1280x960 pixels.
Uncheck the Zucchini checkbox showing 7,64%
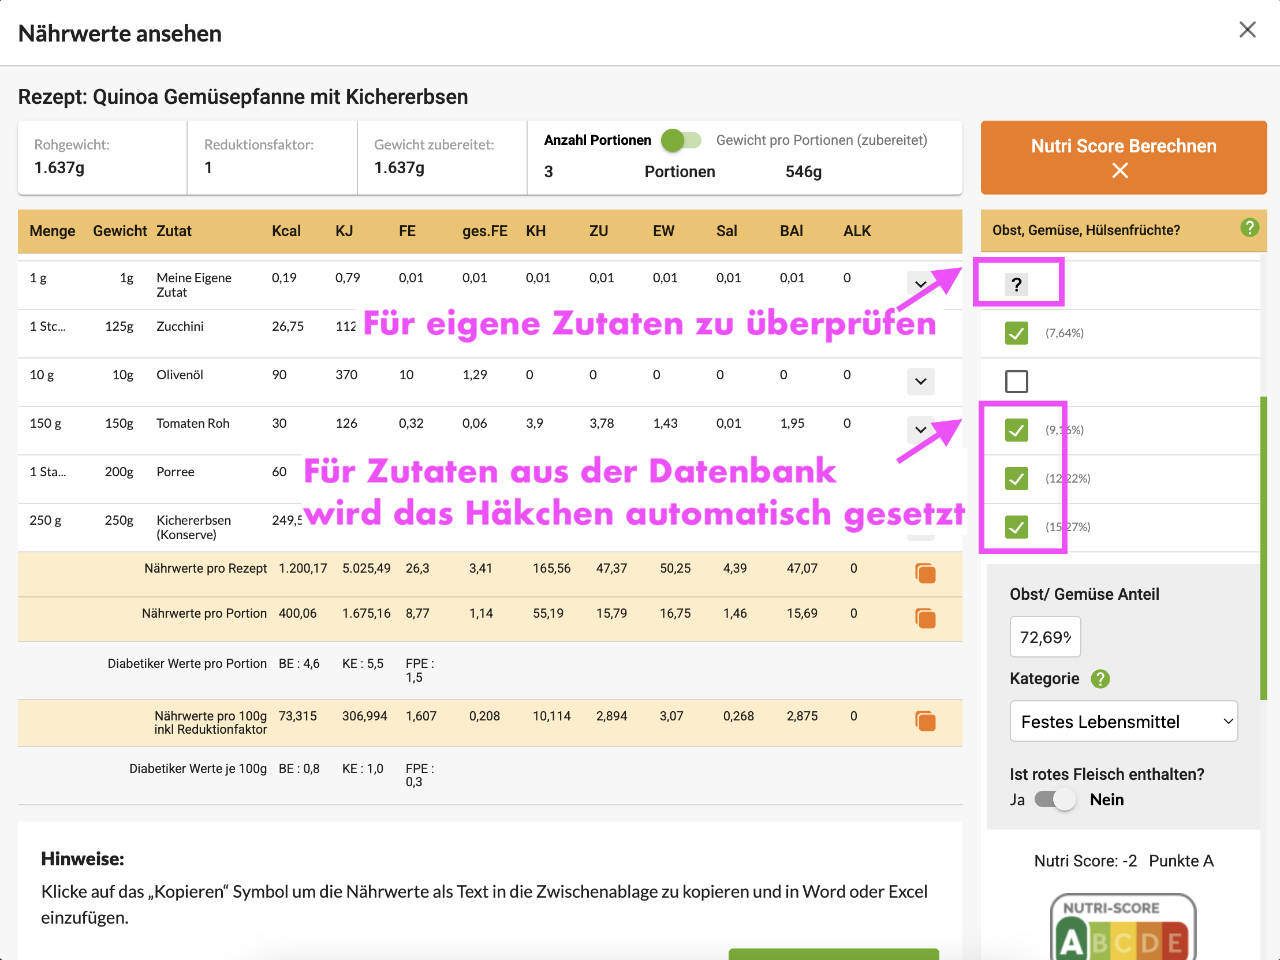(1016, 333)
